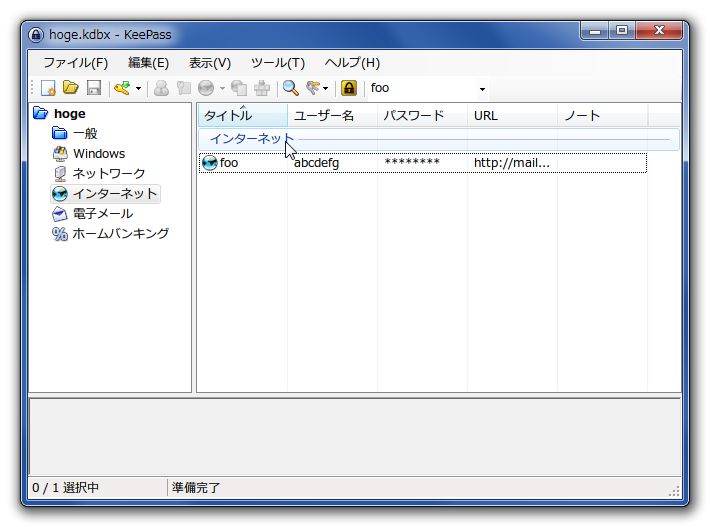Click the 電子メール envelope icon
This screenshot has height=527, width=710.
pyautogui.click(x=60, y=214)
